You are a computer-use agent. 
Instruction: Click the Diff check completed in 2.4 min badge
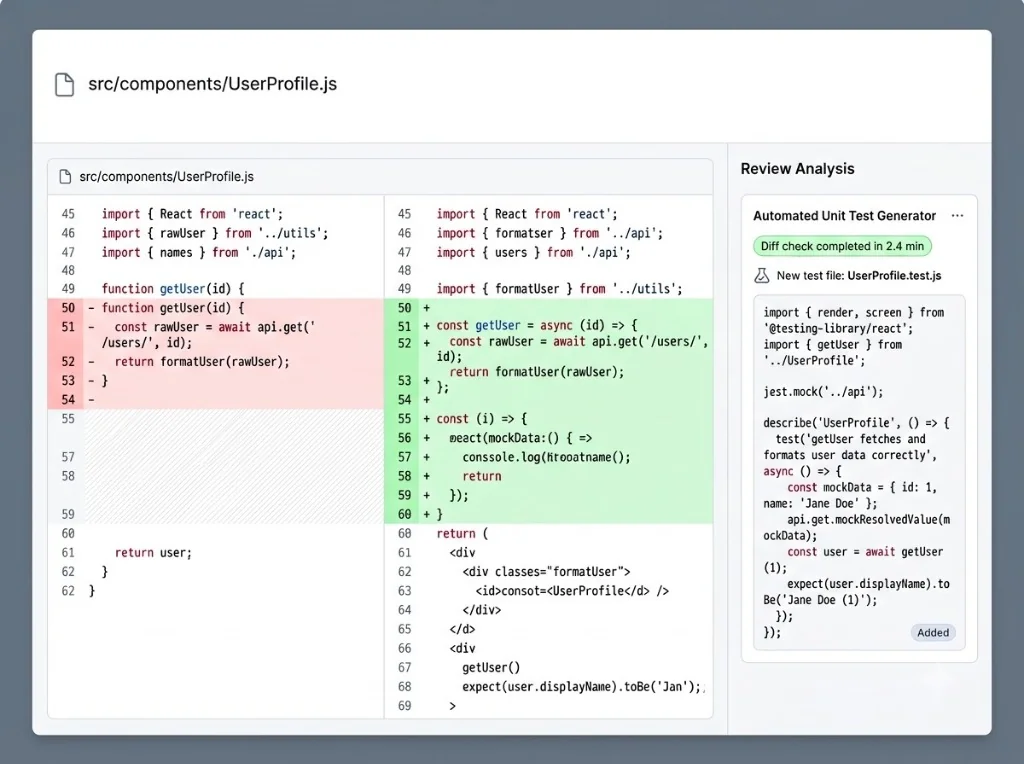[842, 246]
